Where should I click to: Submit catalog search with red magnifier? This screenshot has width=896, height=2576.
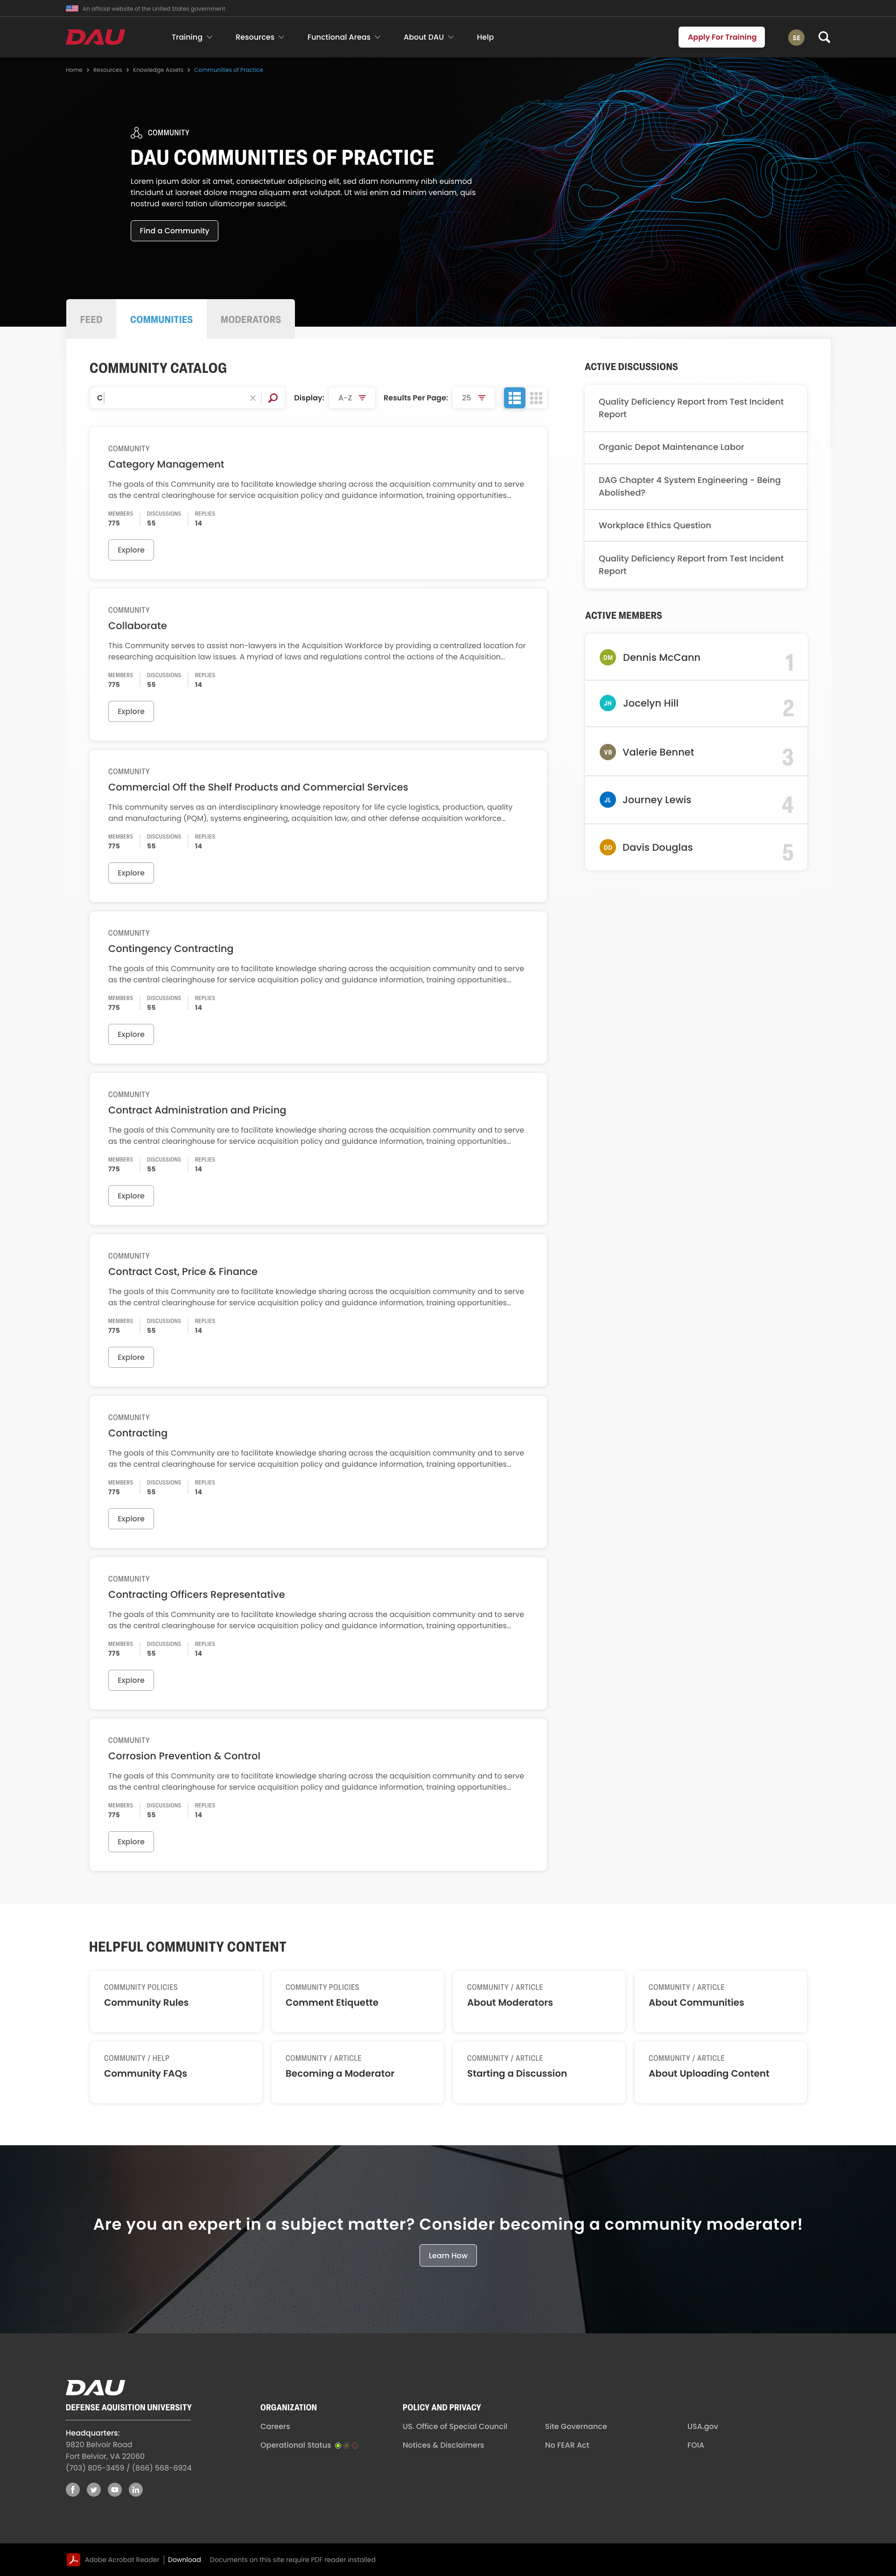273,398
